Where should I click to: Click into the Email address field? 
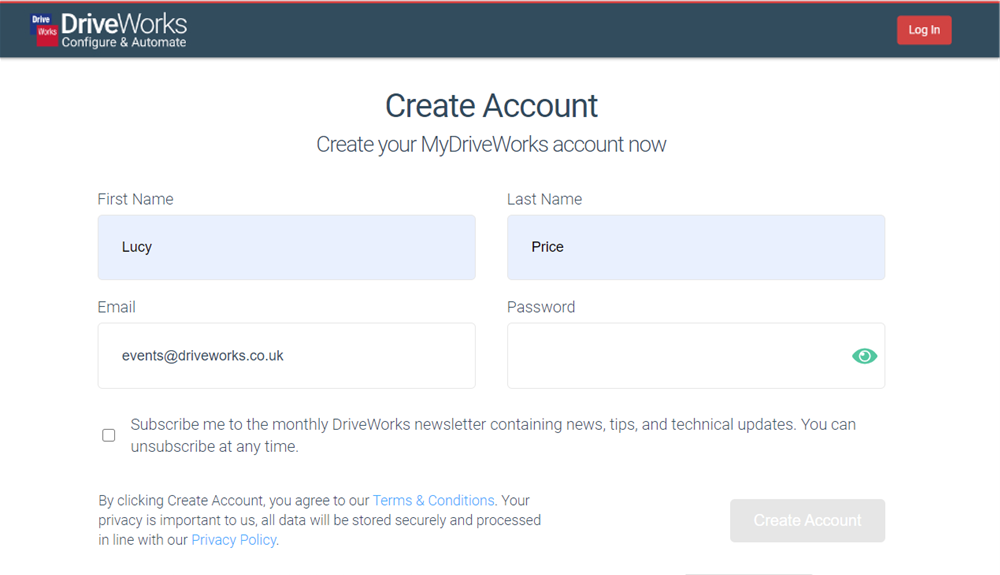click(x=286, y=356)
